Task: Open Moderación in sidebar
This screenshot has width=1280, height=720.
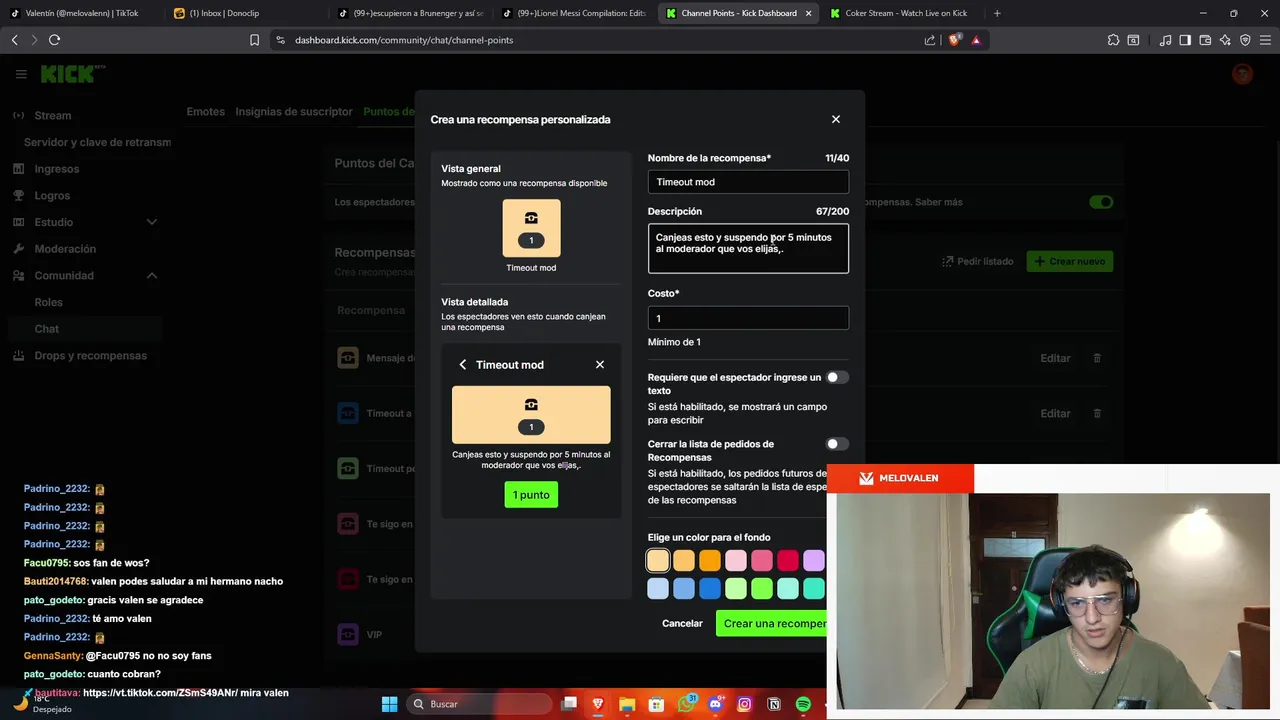Action: point(65,249)
